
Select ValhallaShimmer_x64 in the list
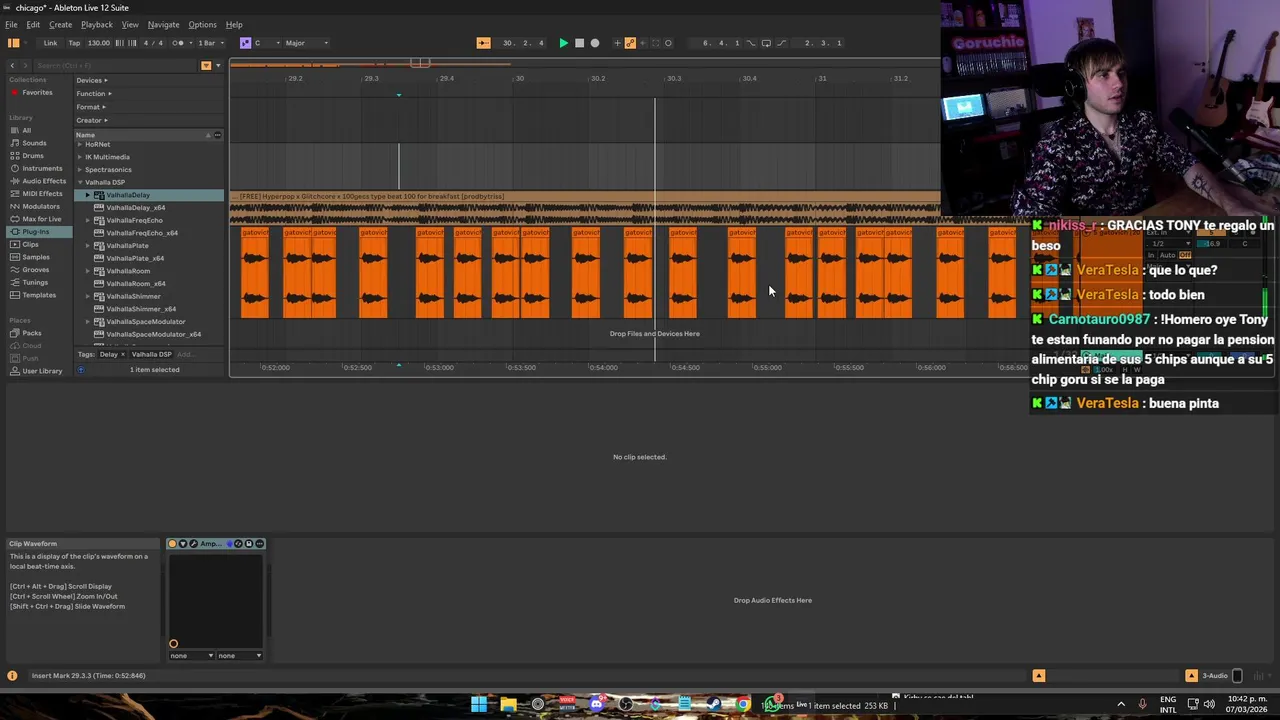[x=141, y=309]
